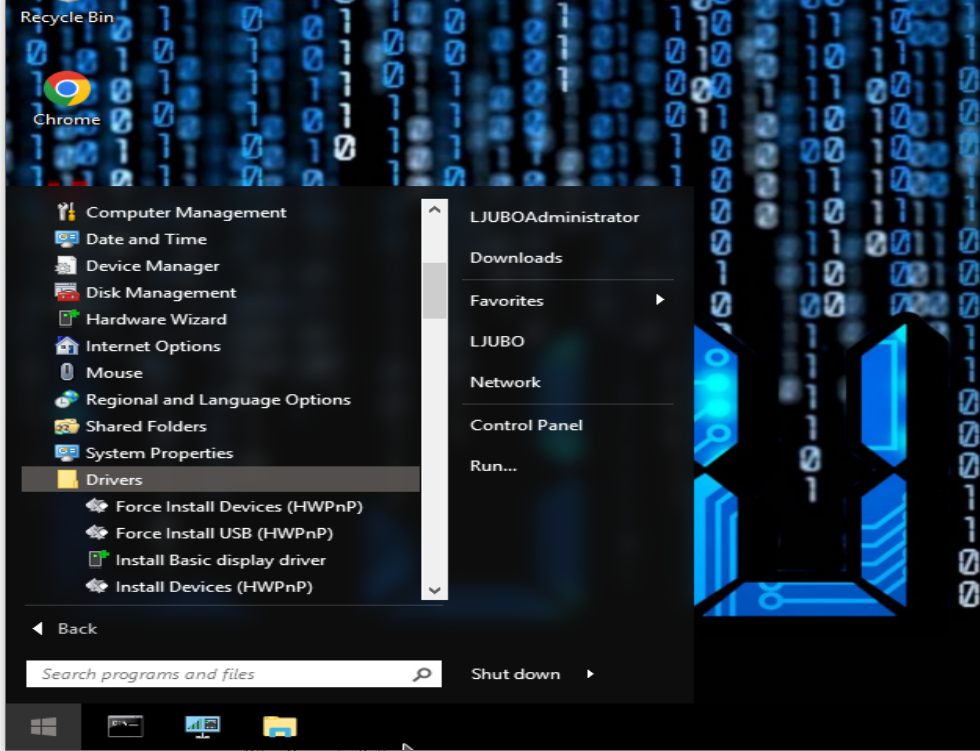Click the Drivers folder icon
Viewport: 980px width, 751px height.
click(x=67, y=479)
